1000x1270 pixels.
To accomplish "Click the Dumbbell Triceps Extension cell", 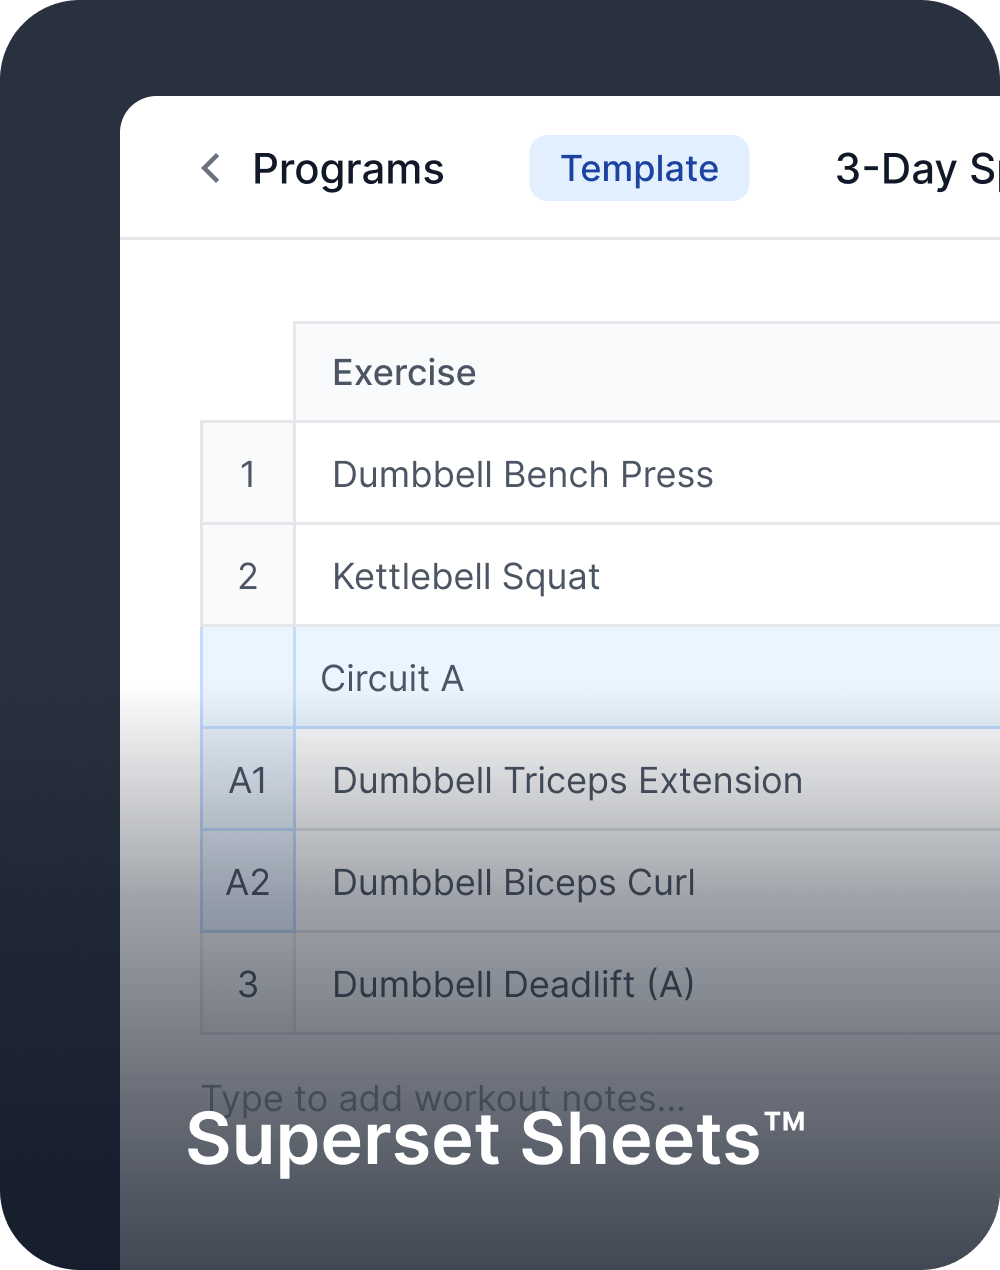I will tap(567, 780).
